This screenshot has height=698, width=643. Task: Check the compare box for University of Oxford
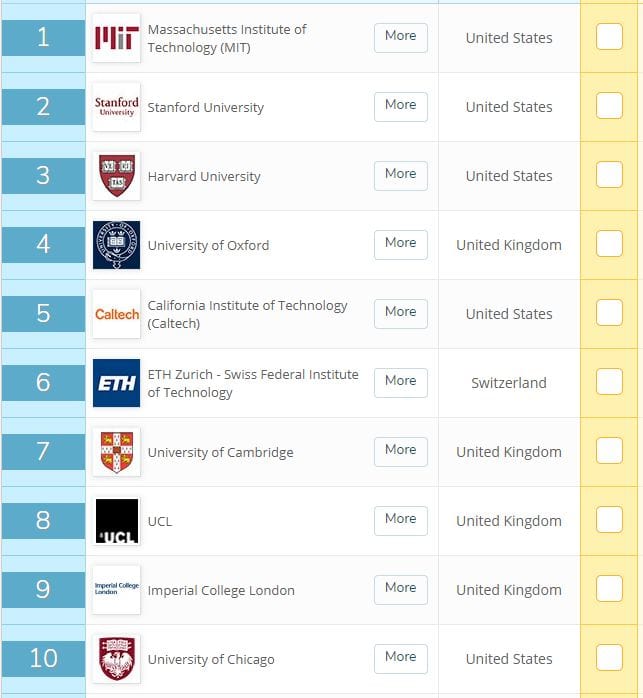point(609,243)
